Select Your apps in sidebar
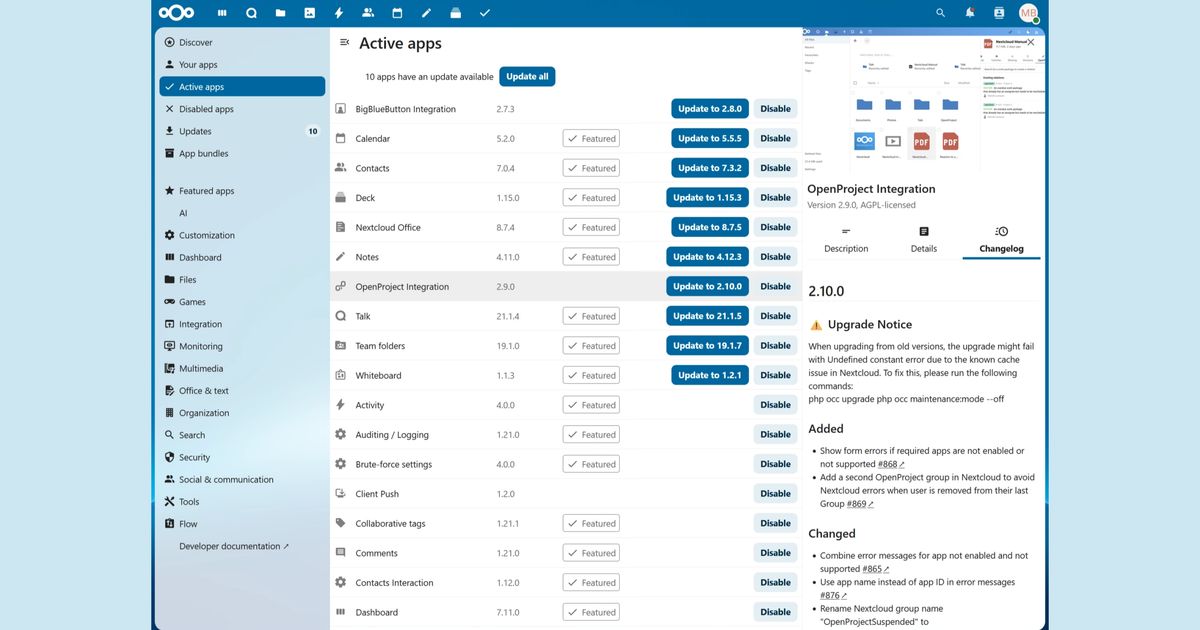Viewport: 1200px width, 630px height. coord(242,64)
